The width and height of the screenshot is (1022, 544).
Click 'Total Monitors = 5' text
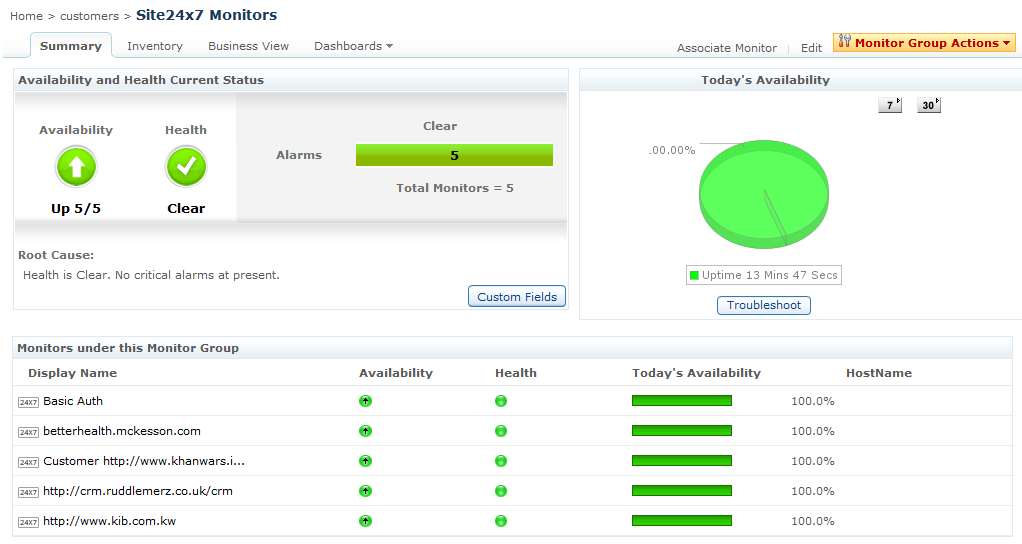pos(455,188)
